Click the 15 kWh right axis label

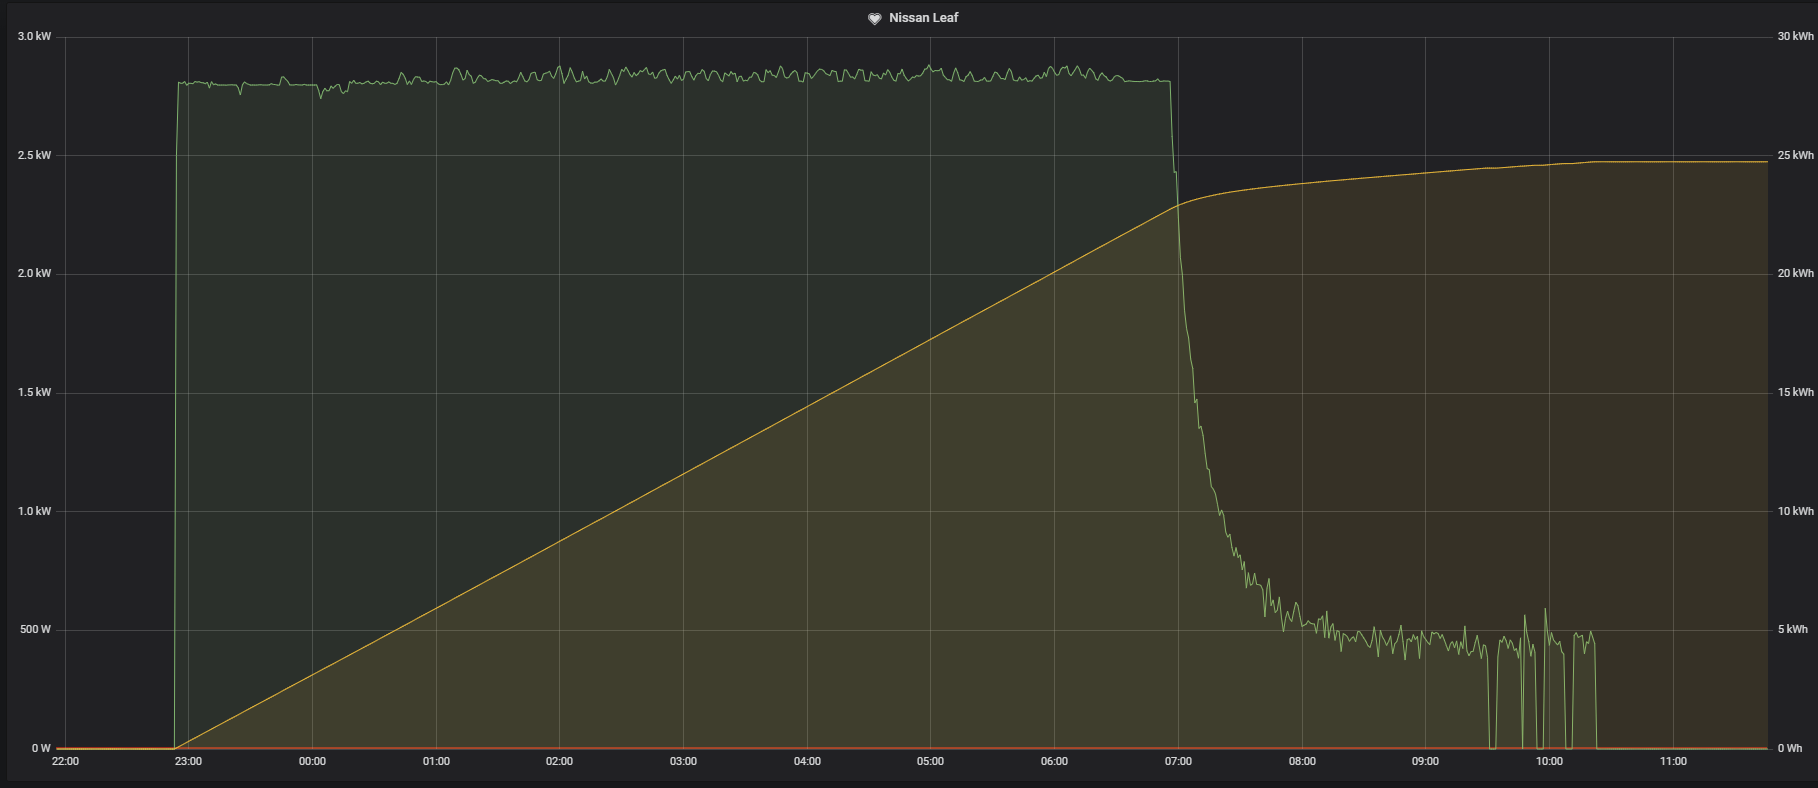[x=1795, y=393]
